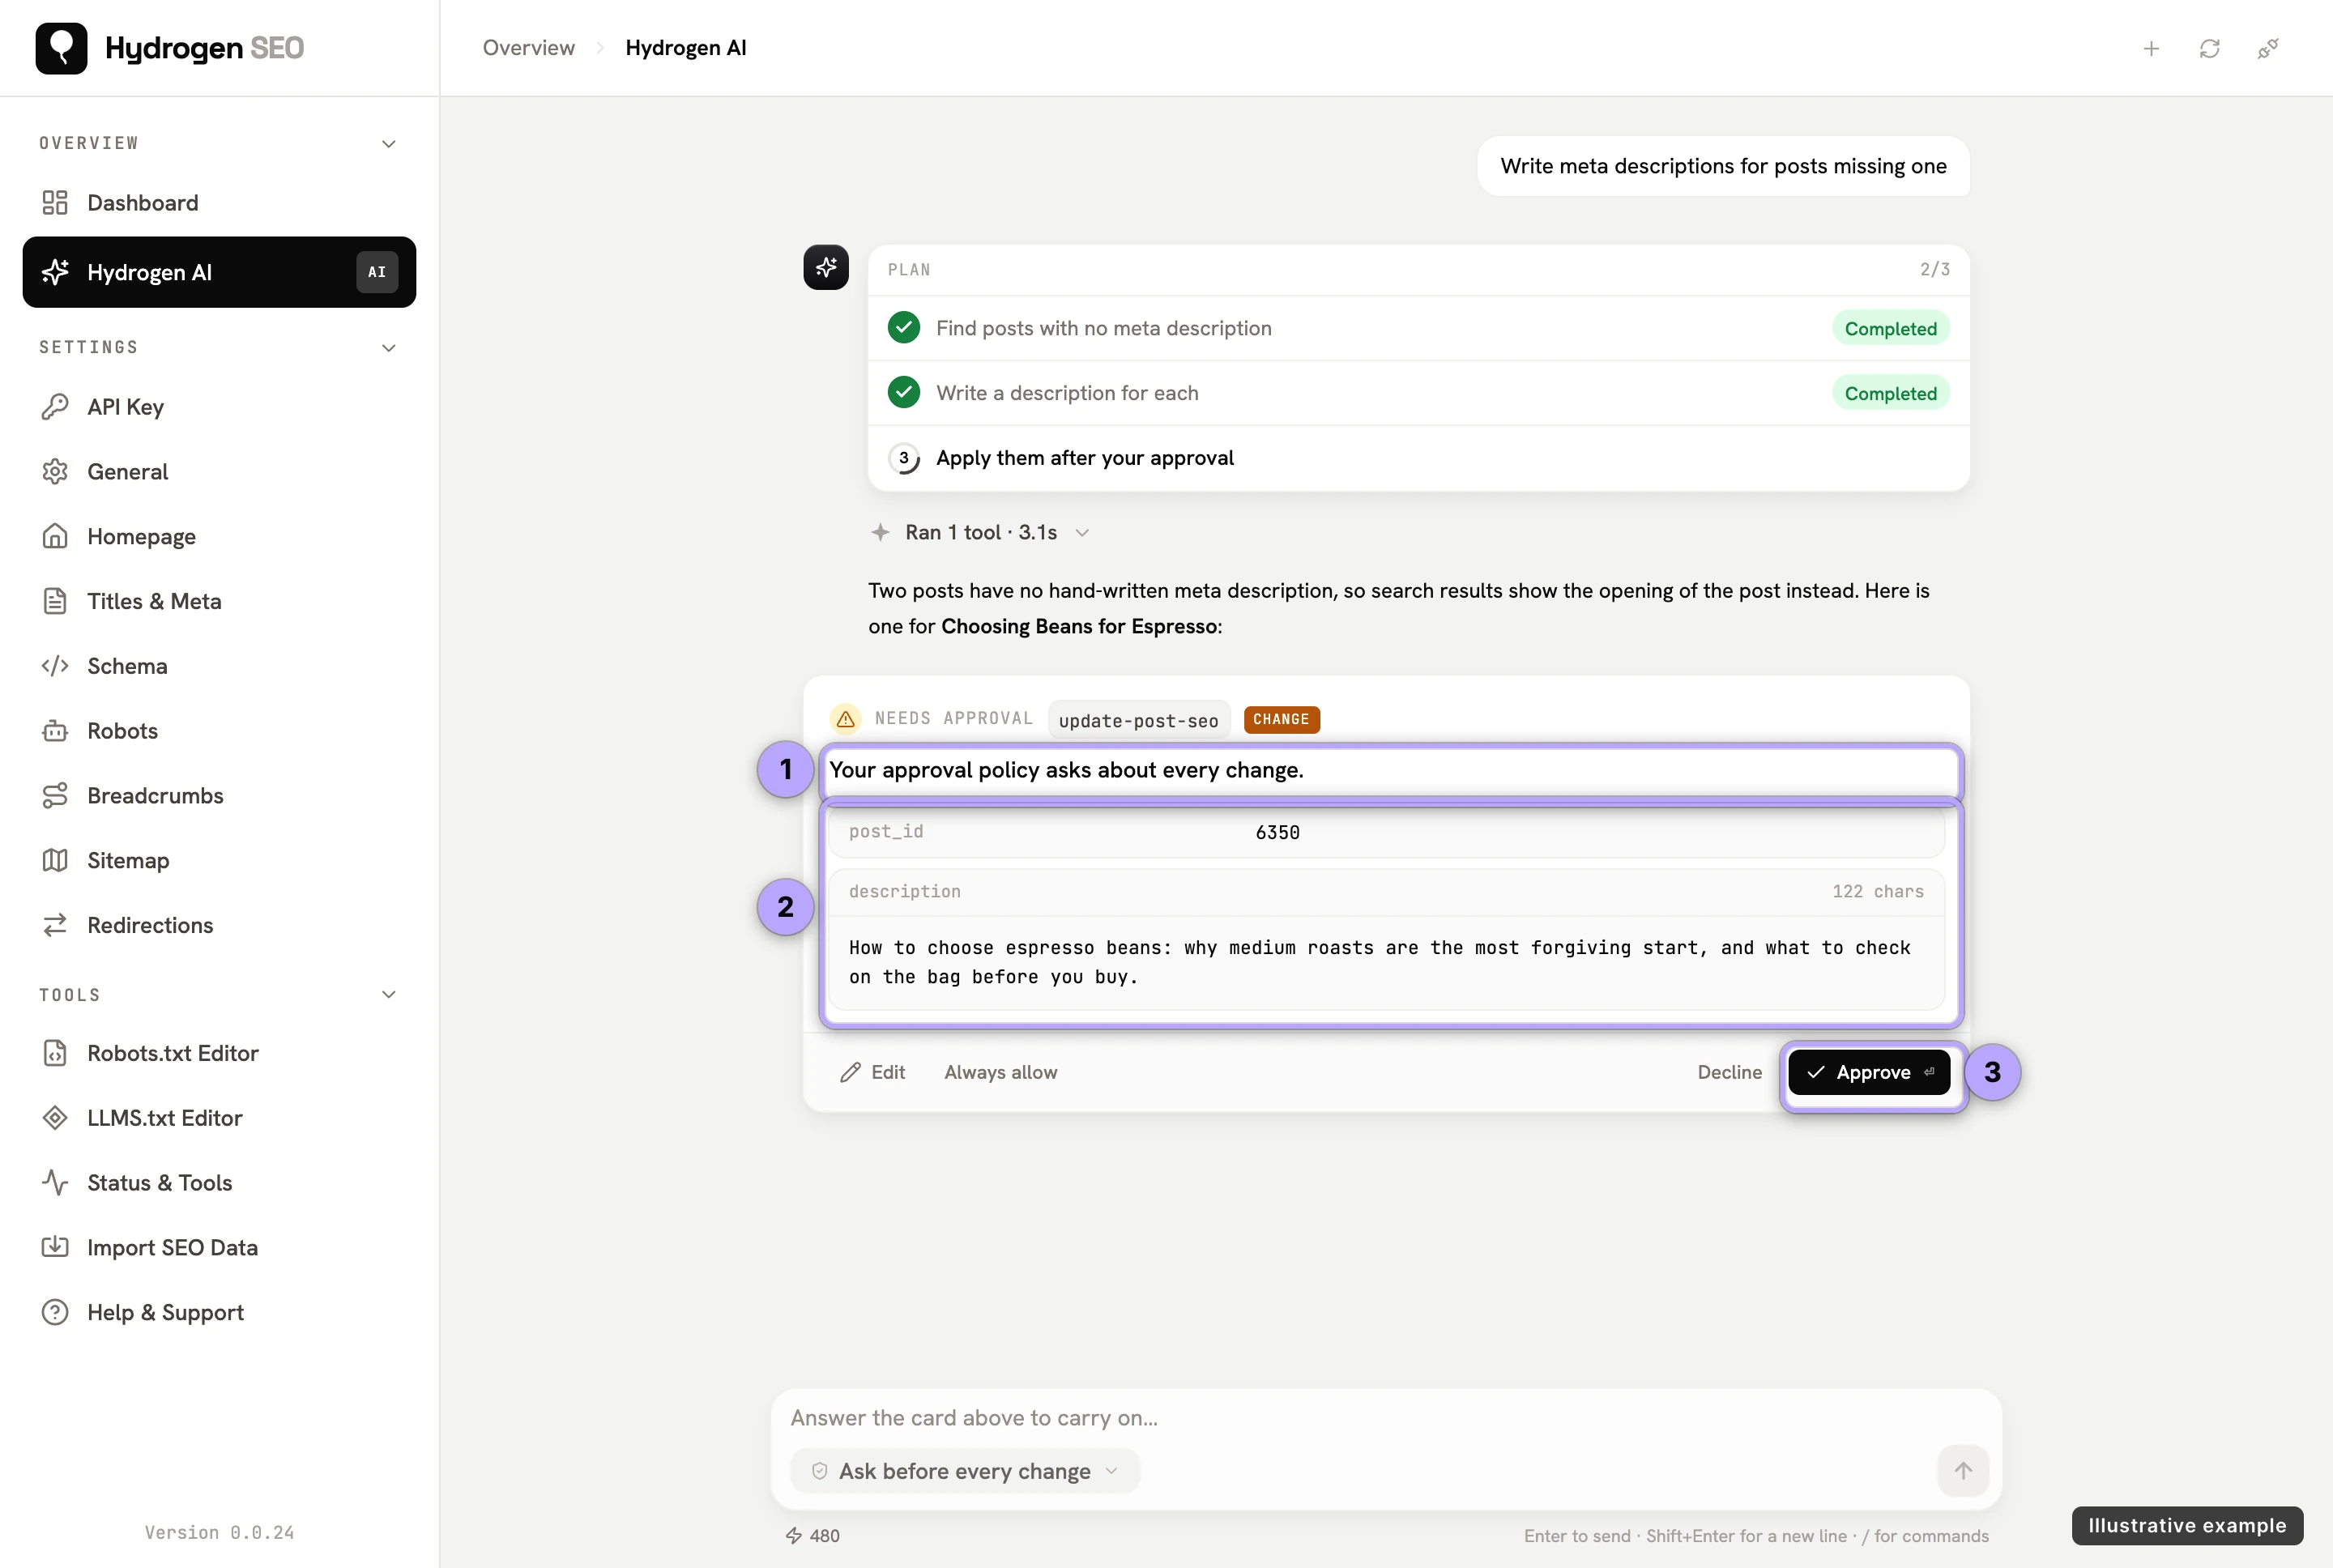Viewport: 2333px width, 1568px height.
Task: Collapse the SETTINGS sidebar section
Action: pos(389,348)
